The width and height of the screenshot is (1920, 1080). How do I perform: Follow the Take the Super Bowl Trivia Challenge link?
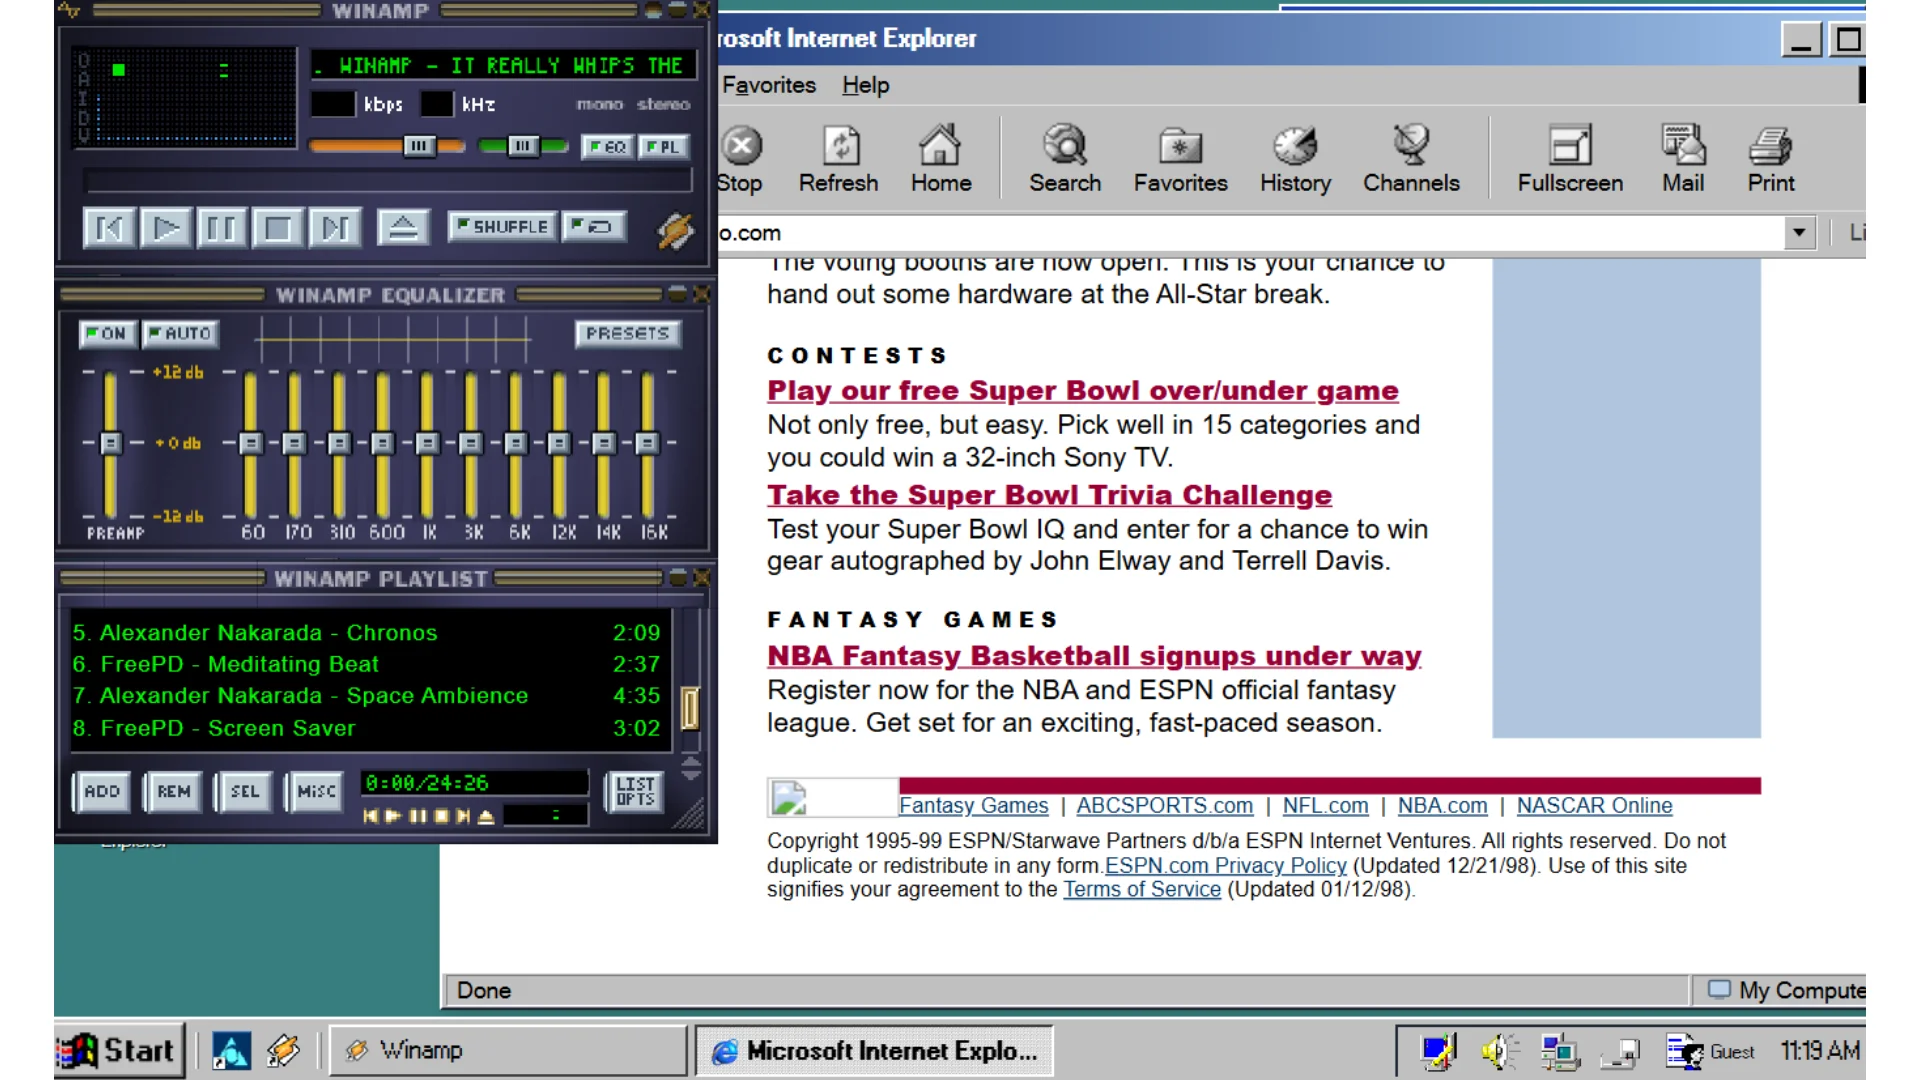pos(1049,495)
